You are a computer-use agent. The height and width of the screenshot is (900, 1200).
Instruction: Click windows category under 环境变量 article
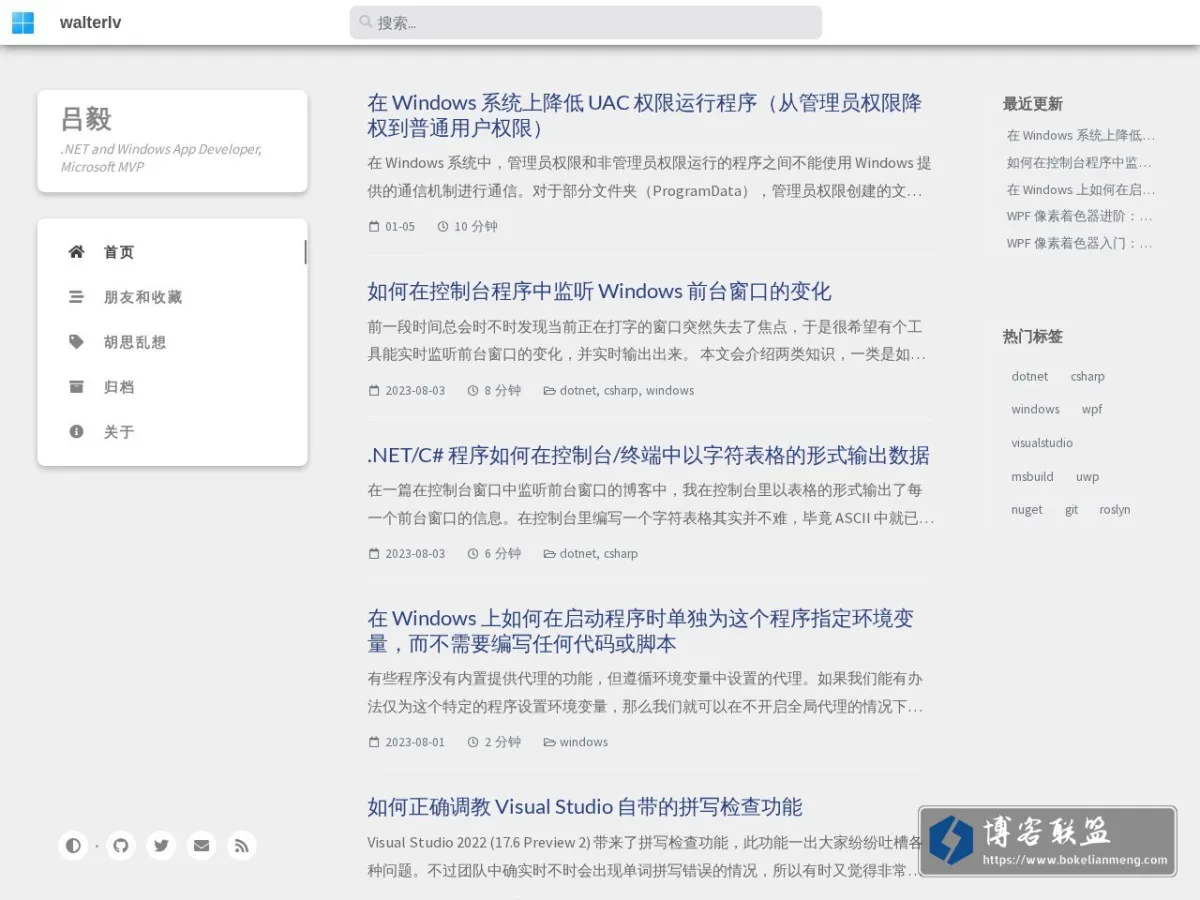coord(584,742)
